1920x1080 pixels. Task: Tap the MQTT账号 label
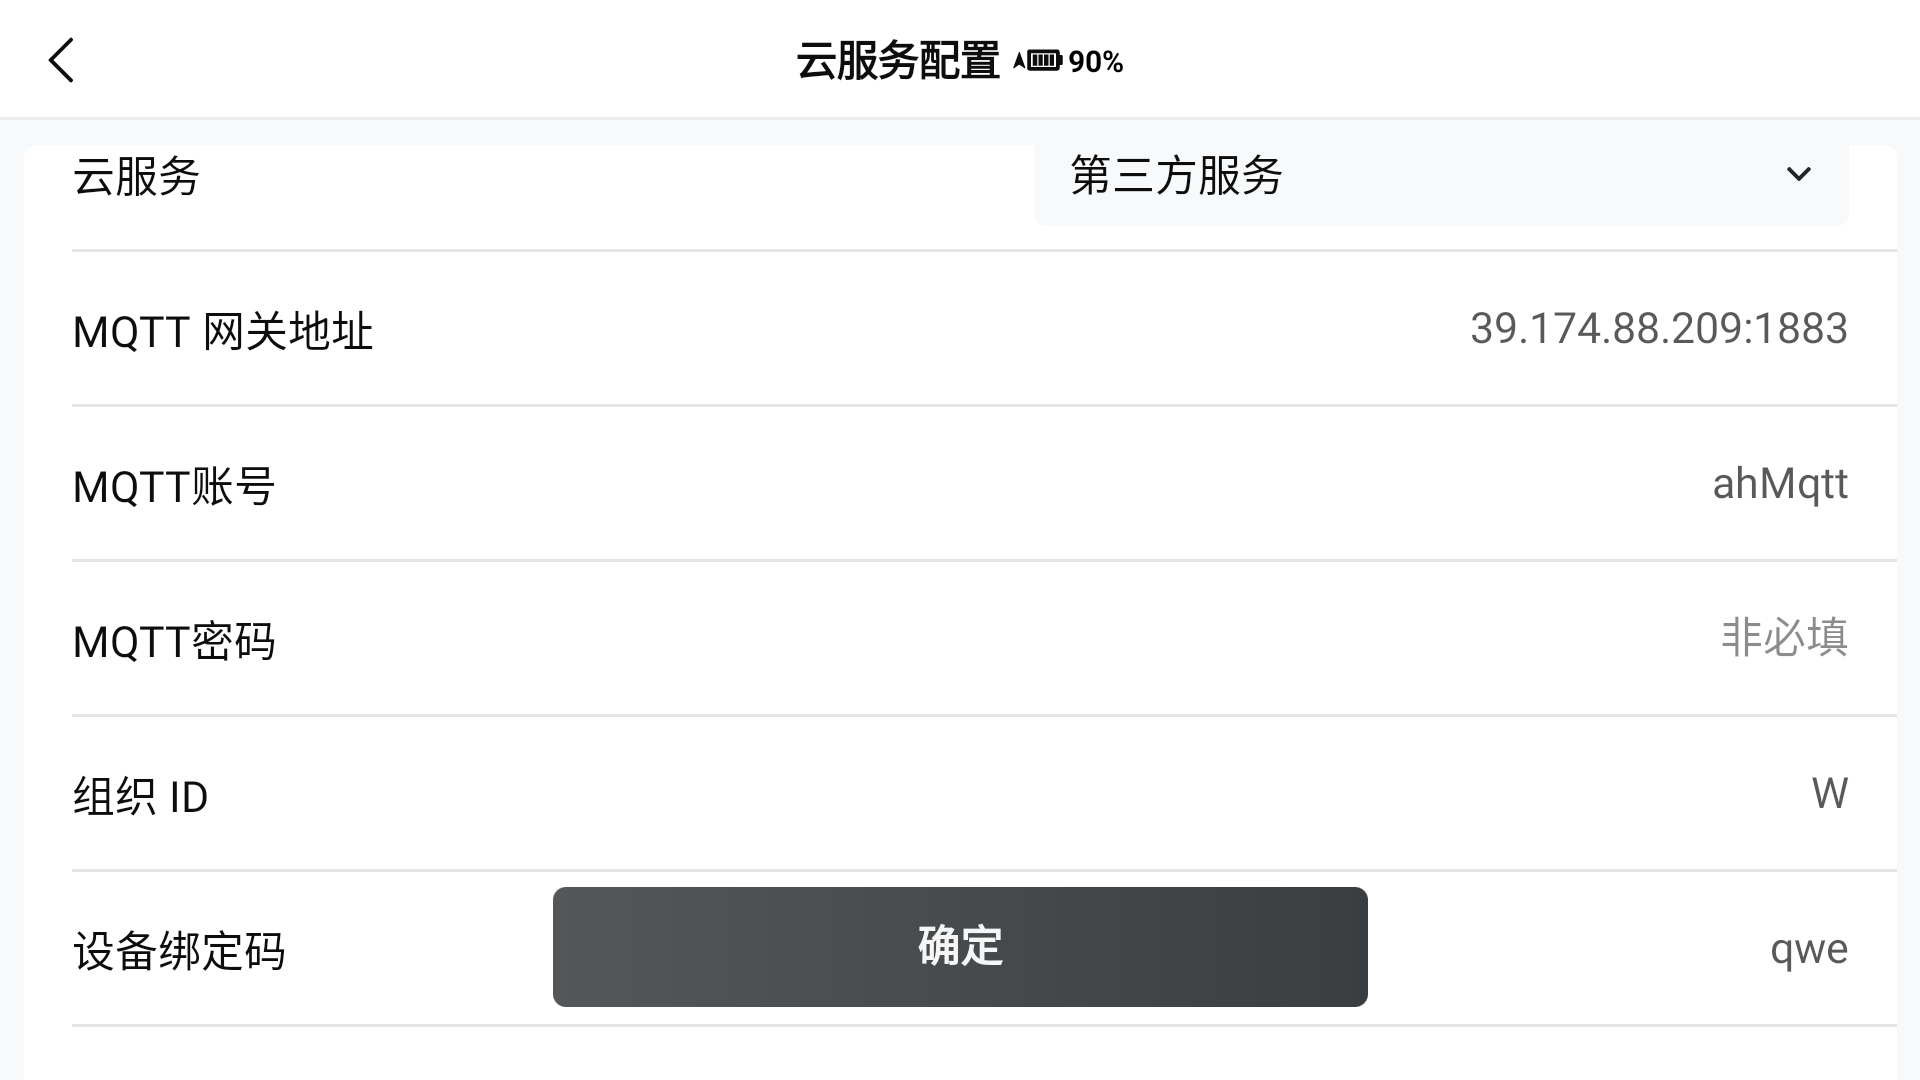(x=173, y=488)
